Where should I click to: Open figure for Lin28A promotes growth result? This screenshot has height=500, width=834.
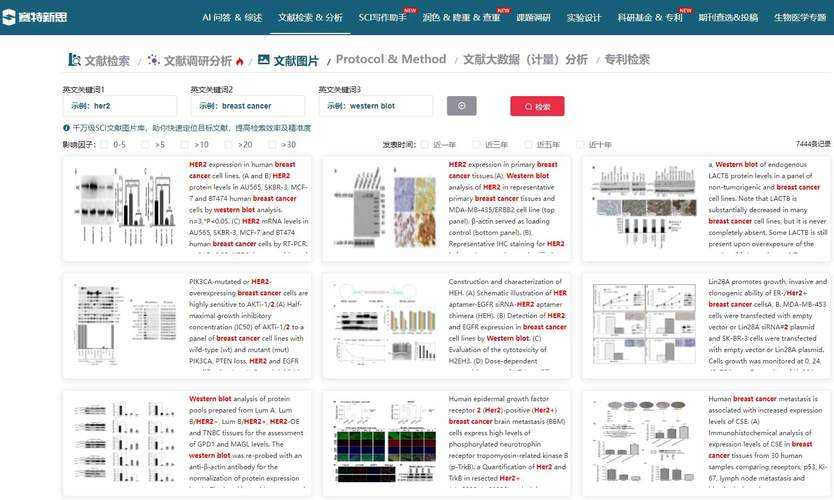(644, 324)
